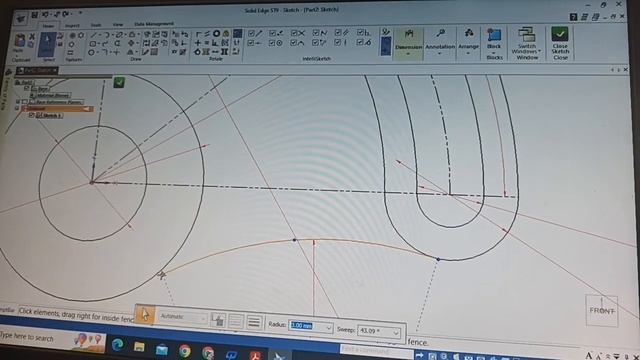This screenshot has height=360, width=640.
Task: Collapse the Sketches tree node
Action: (x=18, y=108)
